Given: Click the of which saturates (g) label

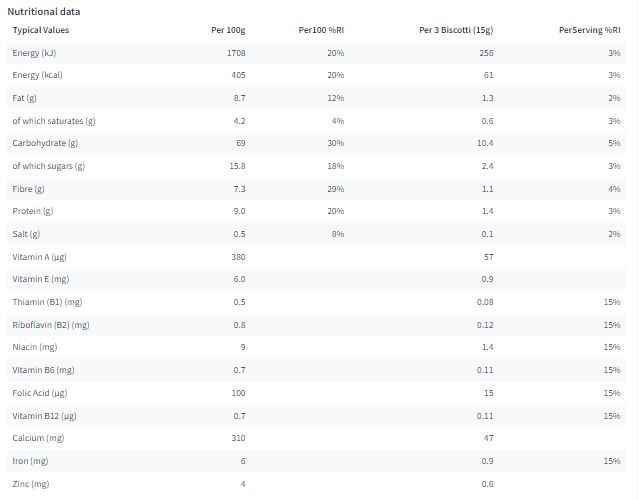Looking at the screenshot, I should coord(54,121).
